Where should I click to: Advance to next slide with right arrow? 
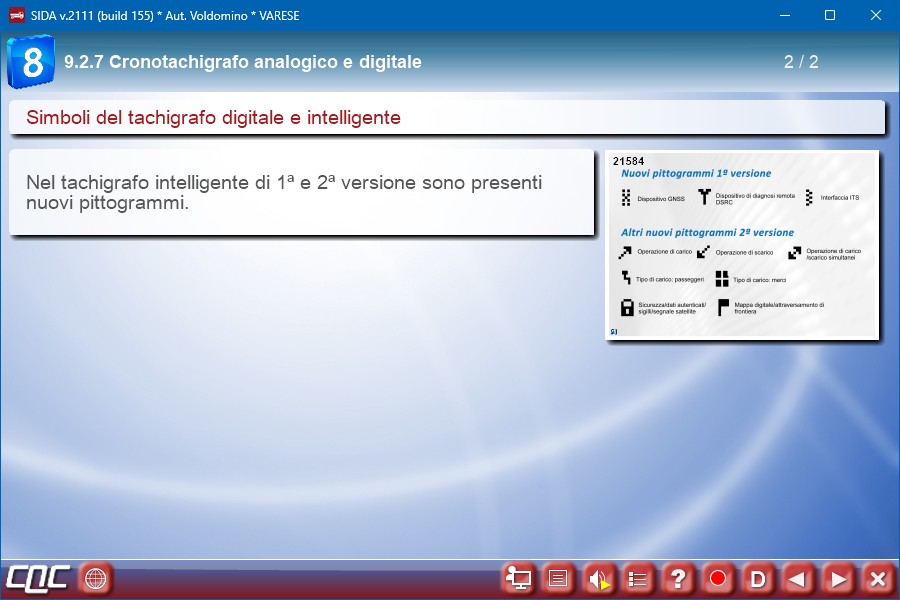pyautogui.click(x=838, y=578)
